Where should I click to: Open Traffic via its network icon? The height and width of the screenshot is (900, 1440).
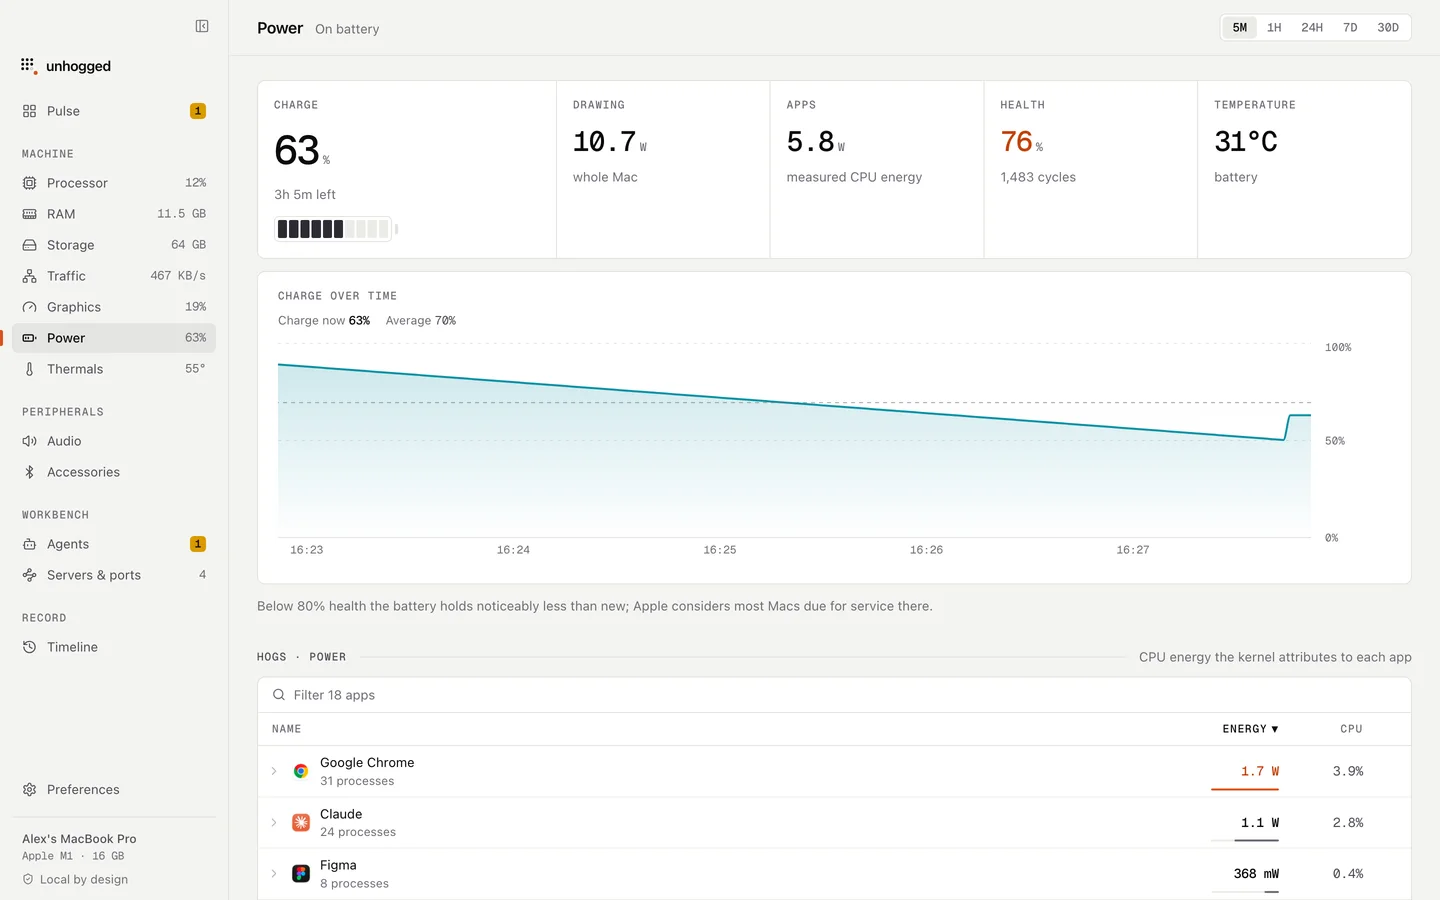click(29, 276)
